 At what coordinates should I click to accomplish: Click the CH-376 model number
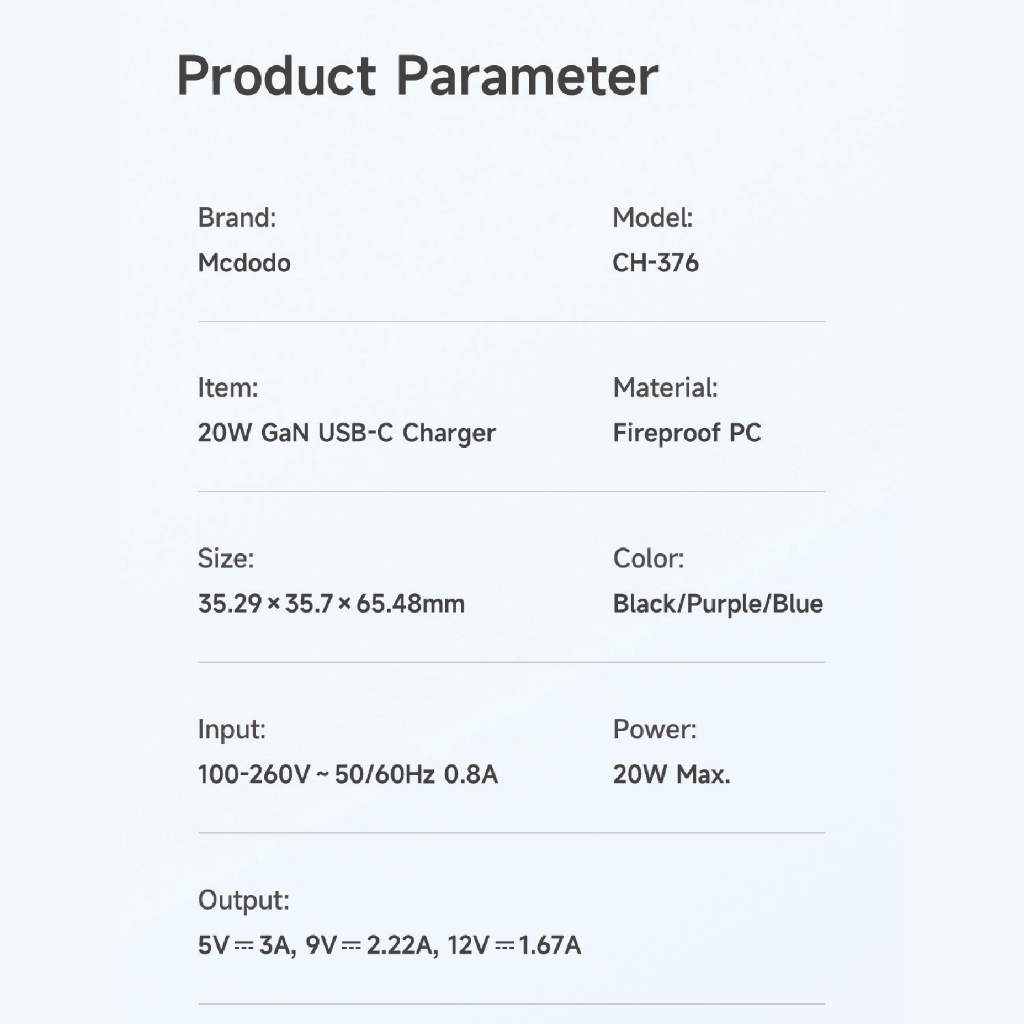pos(655,263)
